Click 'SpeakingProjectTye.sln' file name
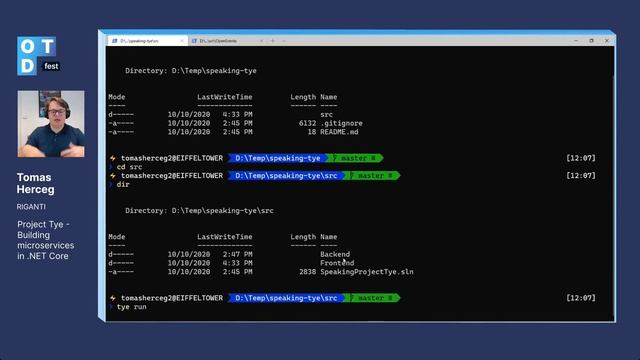 click(x=367, y=272)
